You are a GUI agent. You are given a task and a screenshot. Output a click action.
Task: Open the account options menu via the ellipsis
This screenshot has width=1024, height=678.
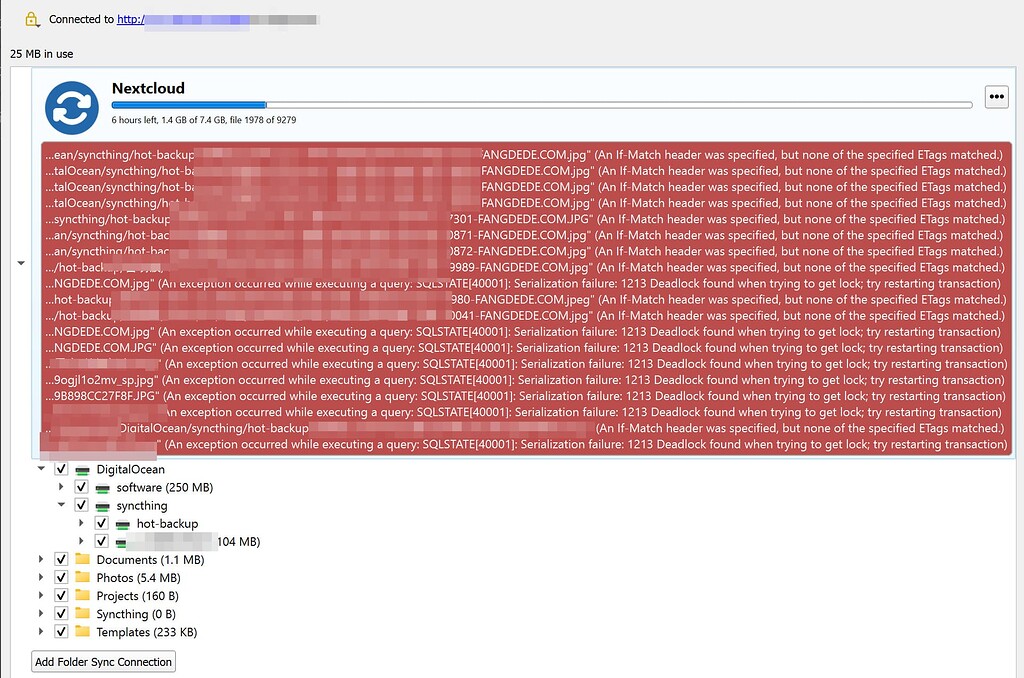996,95
